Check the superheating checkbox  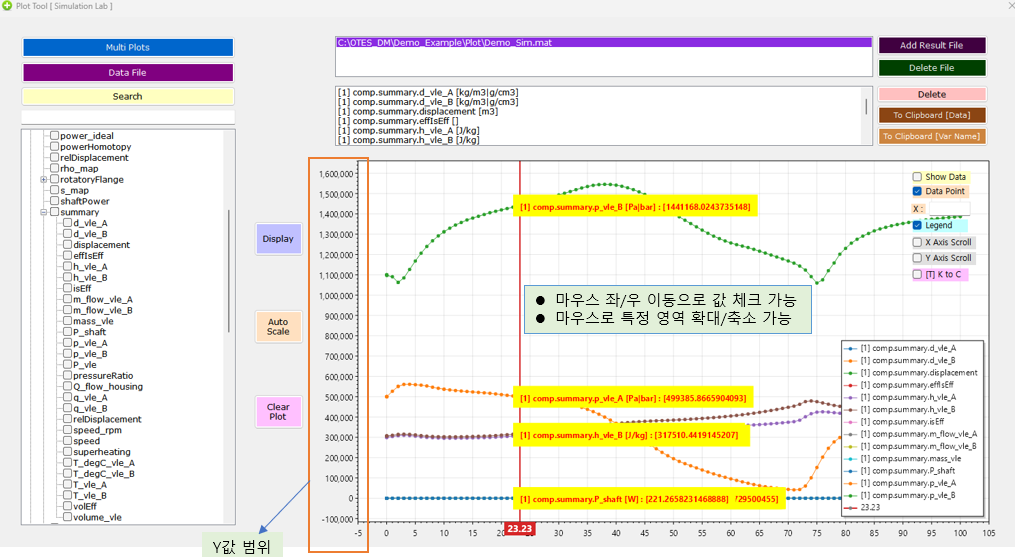pos(67,452)
